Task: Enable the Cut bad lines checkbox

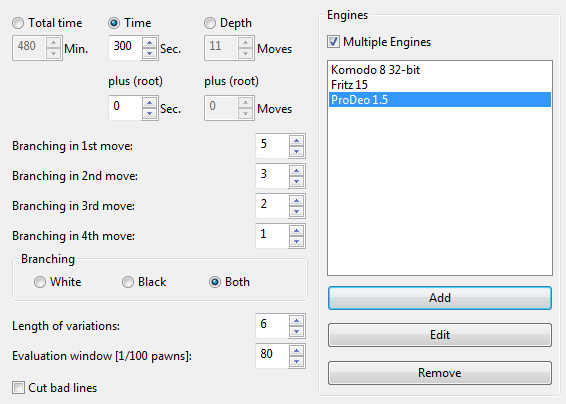Action: coord(18,388)
